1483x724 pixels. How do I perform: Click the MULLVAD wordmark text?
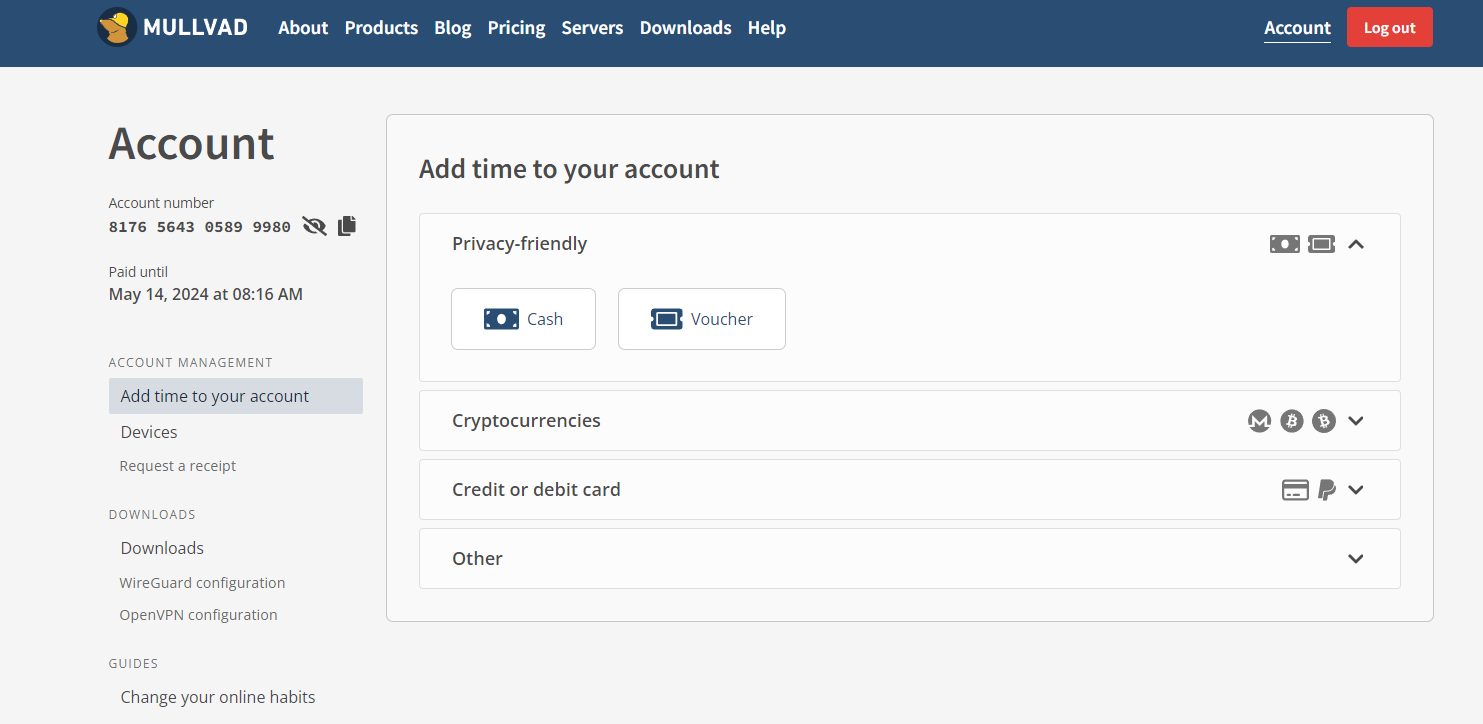(x=196, y=28)
